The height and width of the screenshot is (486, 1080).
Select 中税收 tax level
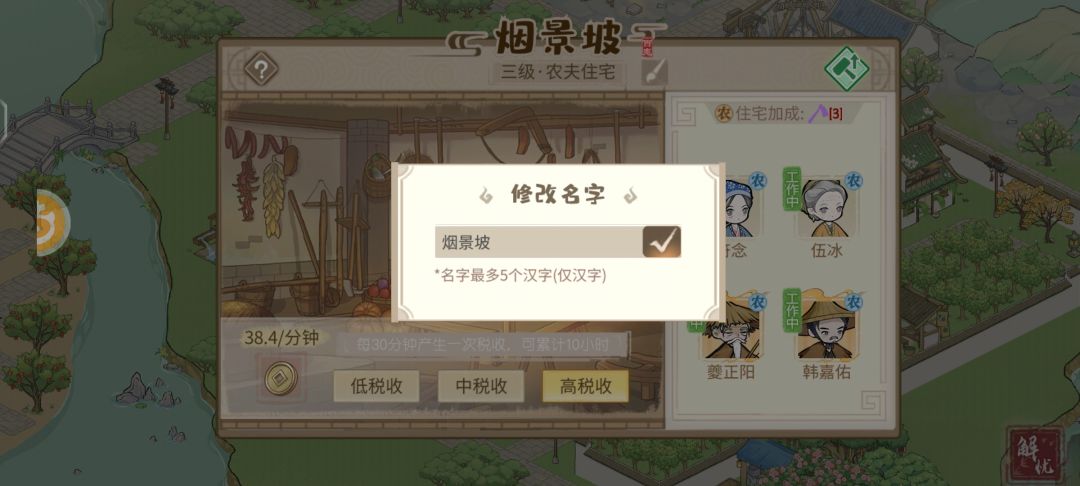click(x=481, y=386)
